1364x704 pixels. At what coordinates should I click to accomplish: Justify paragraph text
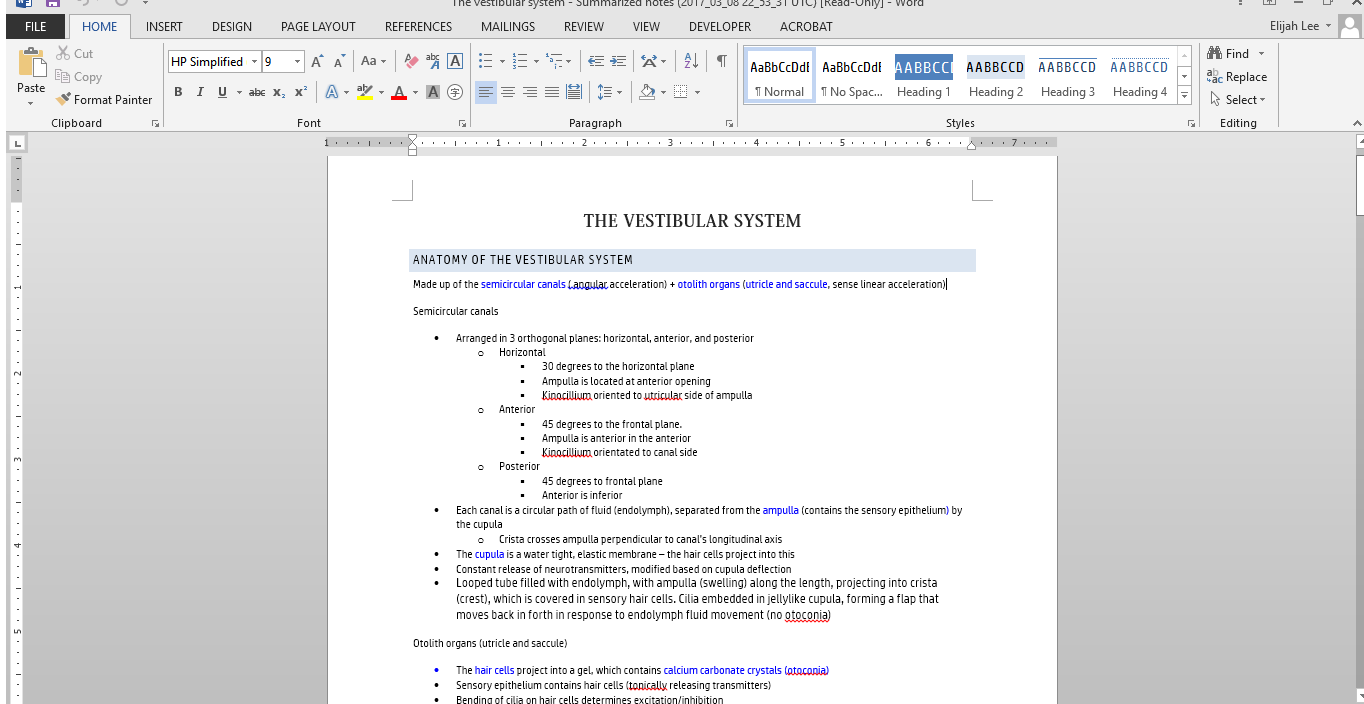point(551,92)
